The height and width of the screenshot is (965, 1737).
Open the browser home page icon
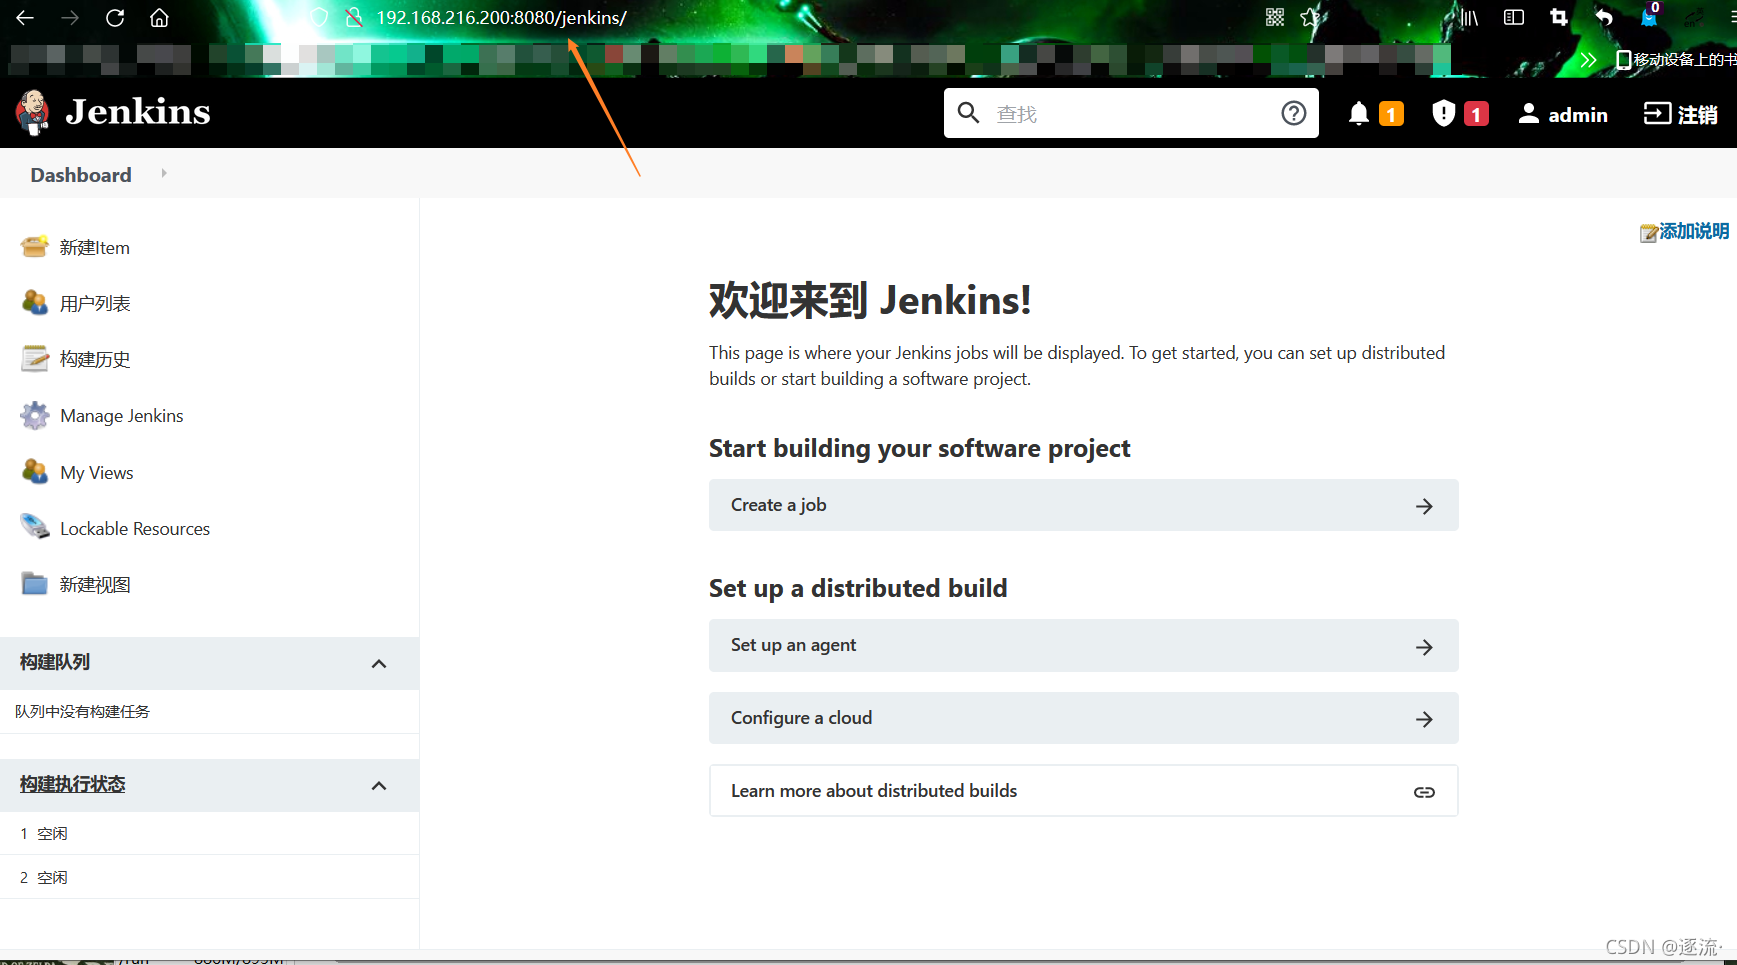tap(159, 18)
